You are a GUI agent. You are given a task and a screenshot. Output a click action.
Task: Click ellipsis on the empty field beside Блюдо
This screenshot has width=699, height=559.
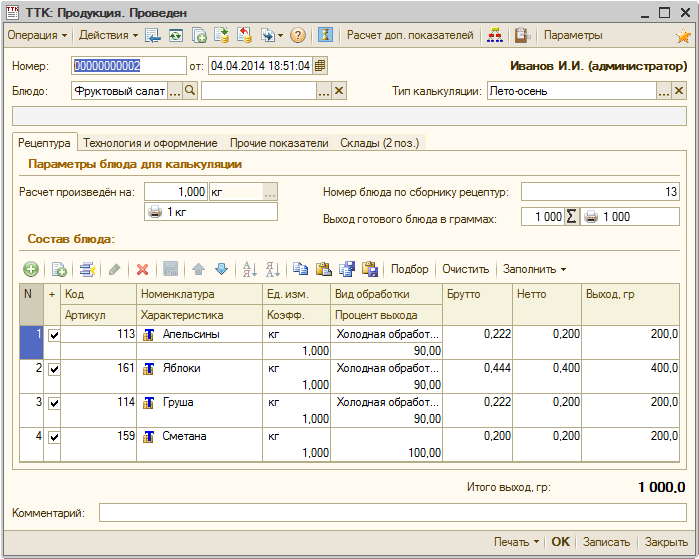(x=324, y=91)
